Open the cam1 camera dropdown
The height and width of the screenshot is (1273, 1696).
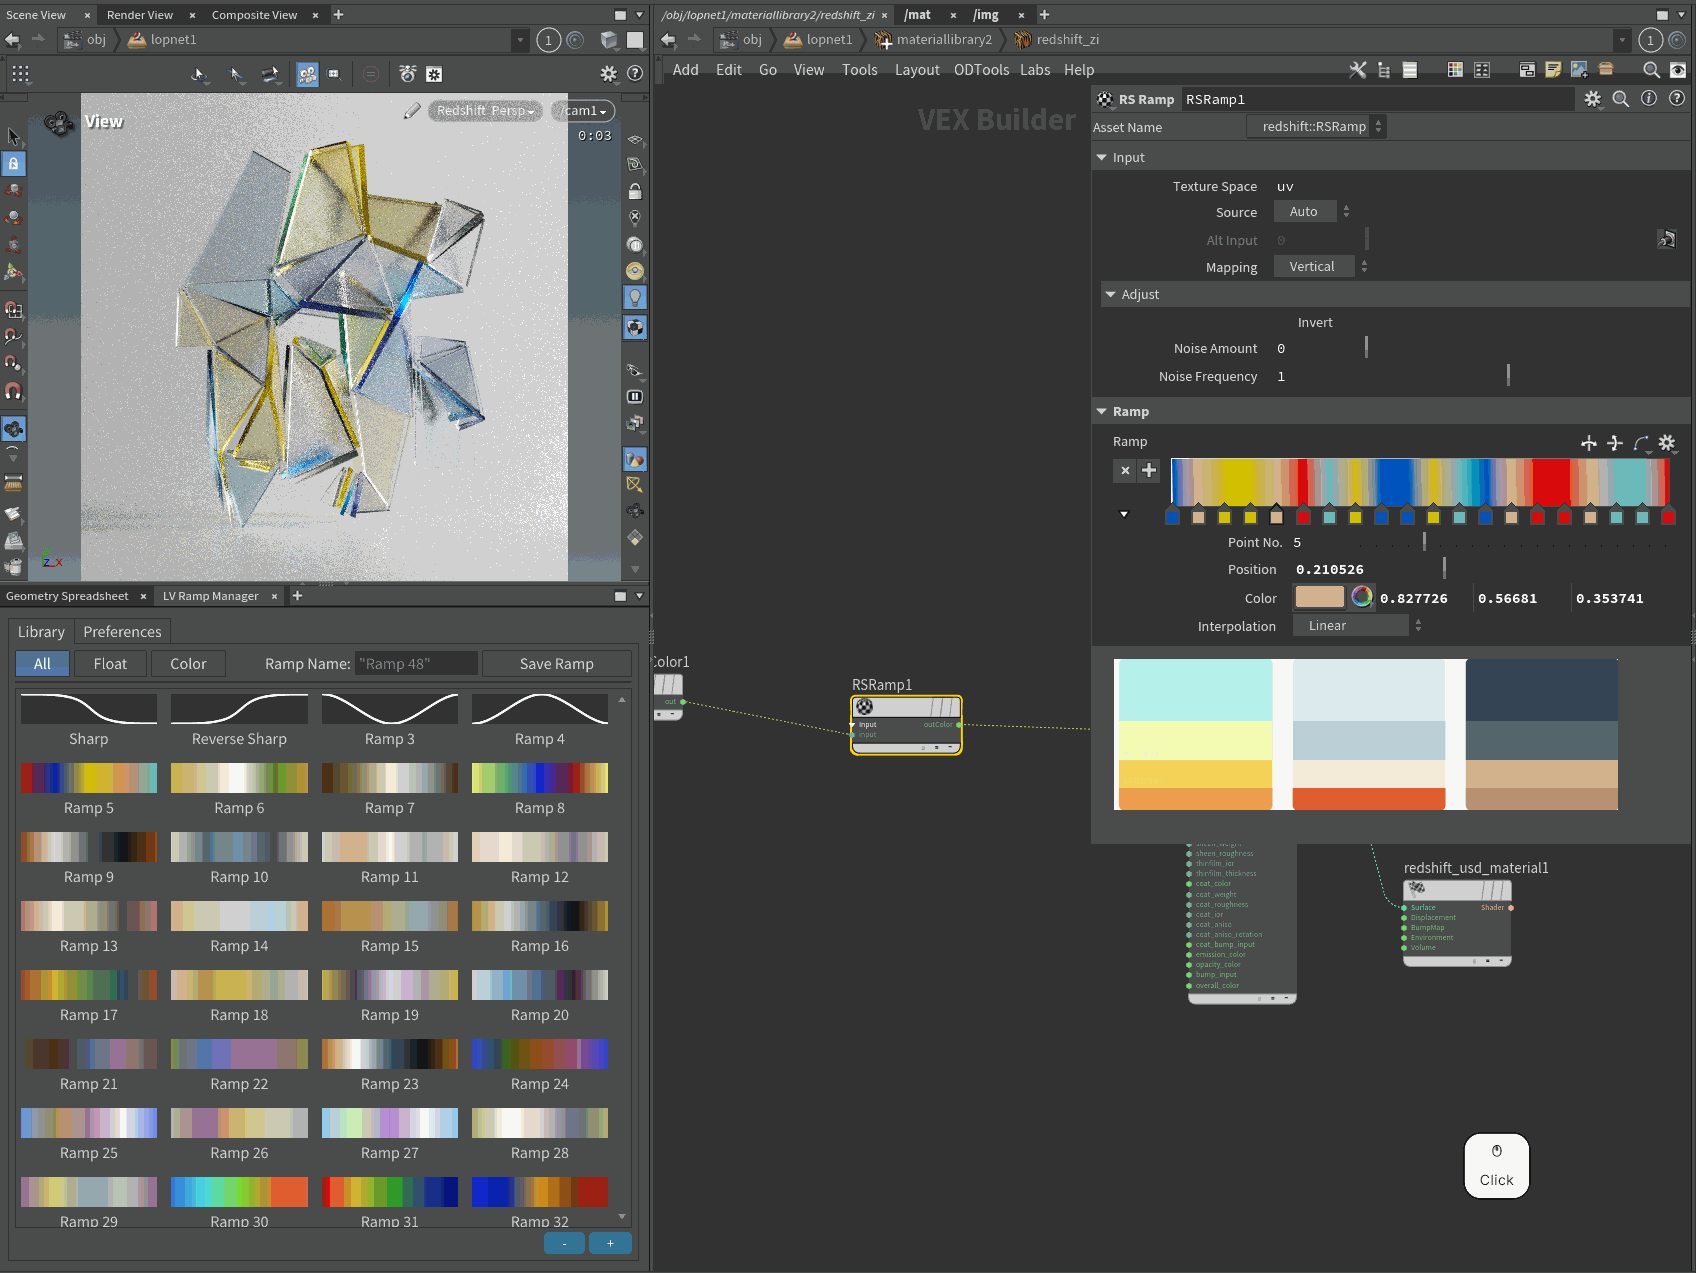click(x=584, y=111)
